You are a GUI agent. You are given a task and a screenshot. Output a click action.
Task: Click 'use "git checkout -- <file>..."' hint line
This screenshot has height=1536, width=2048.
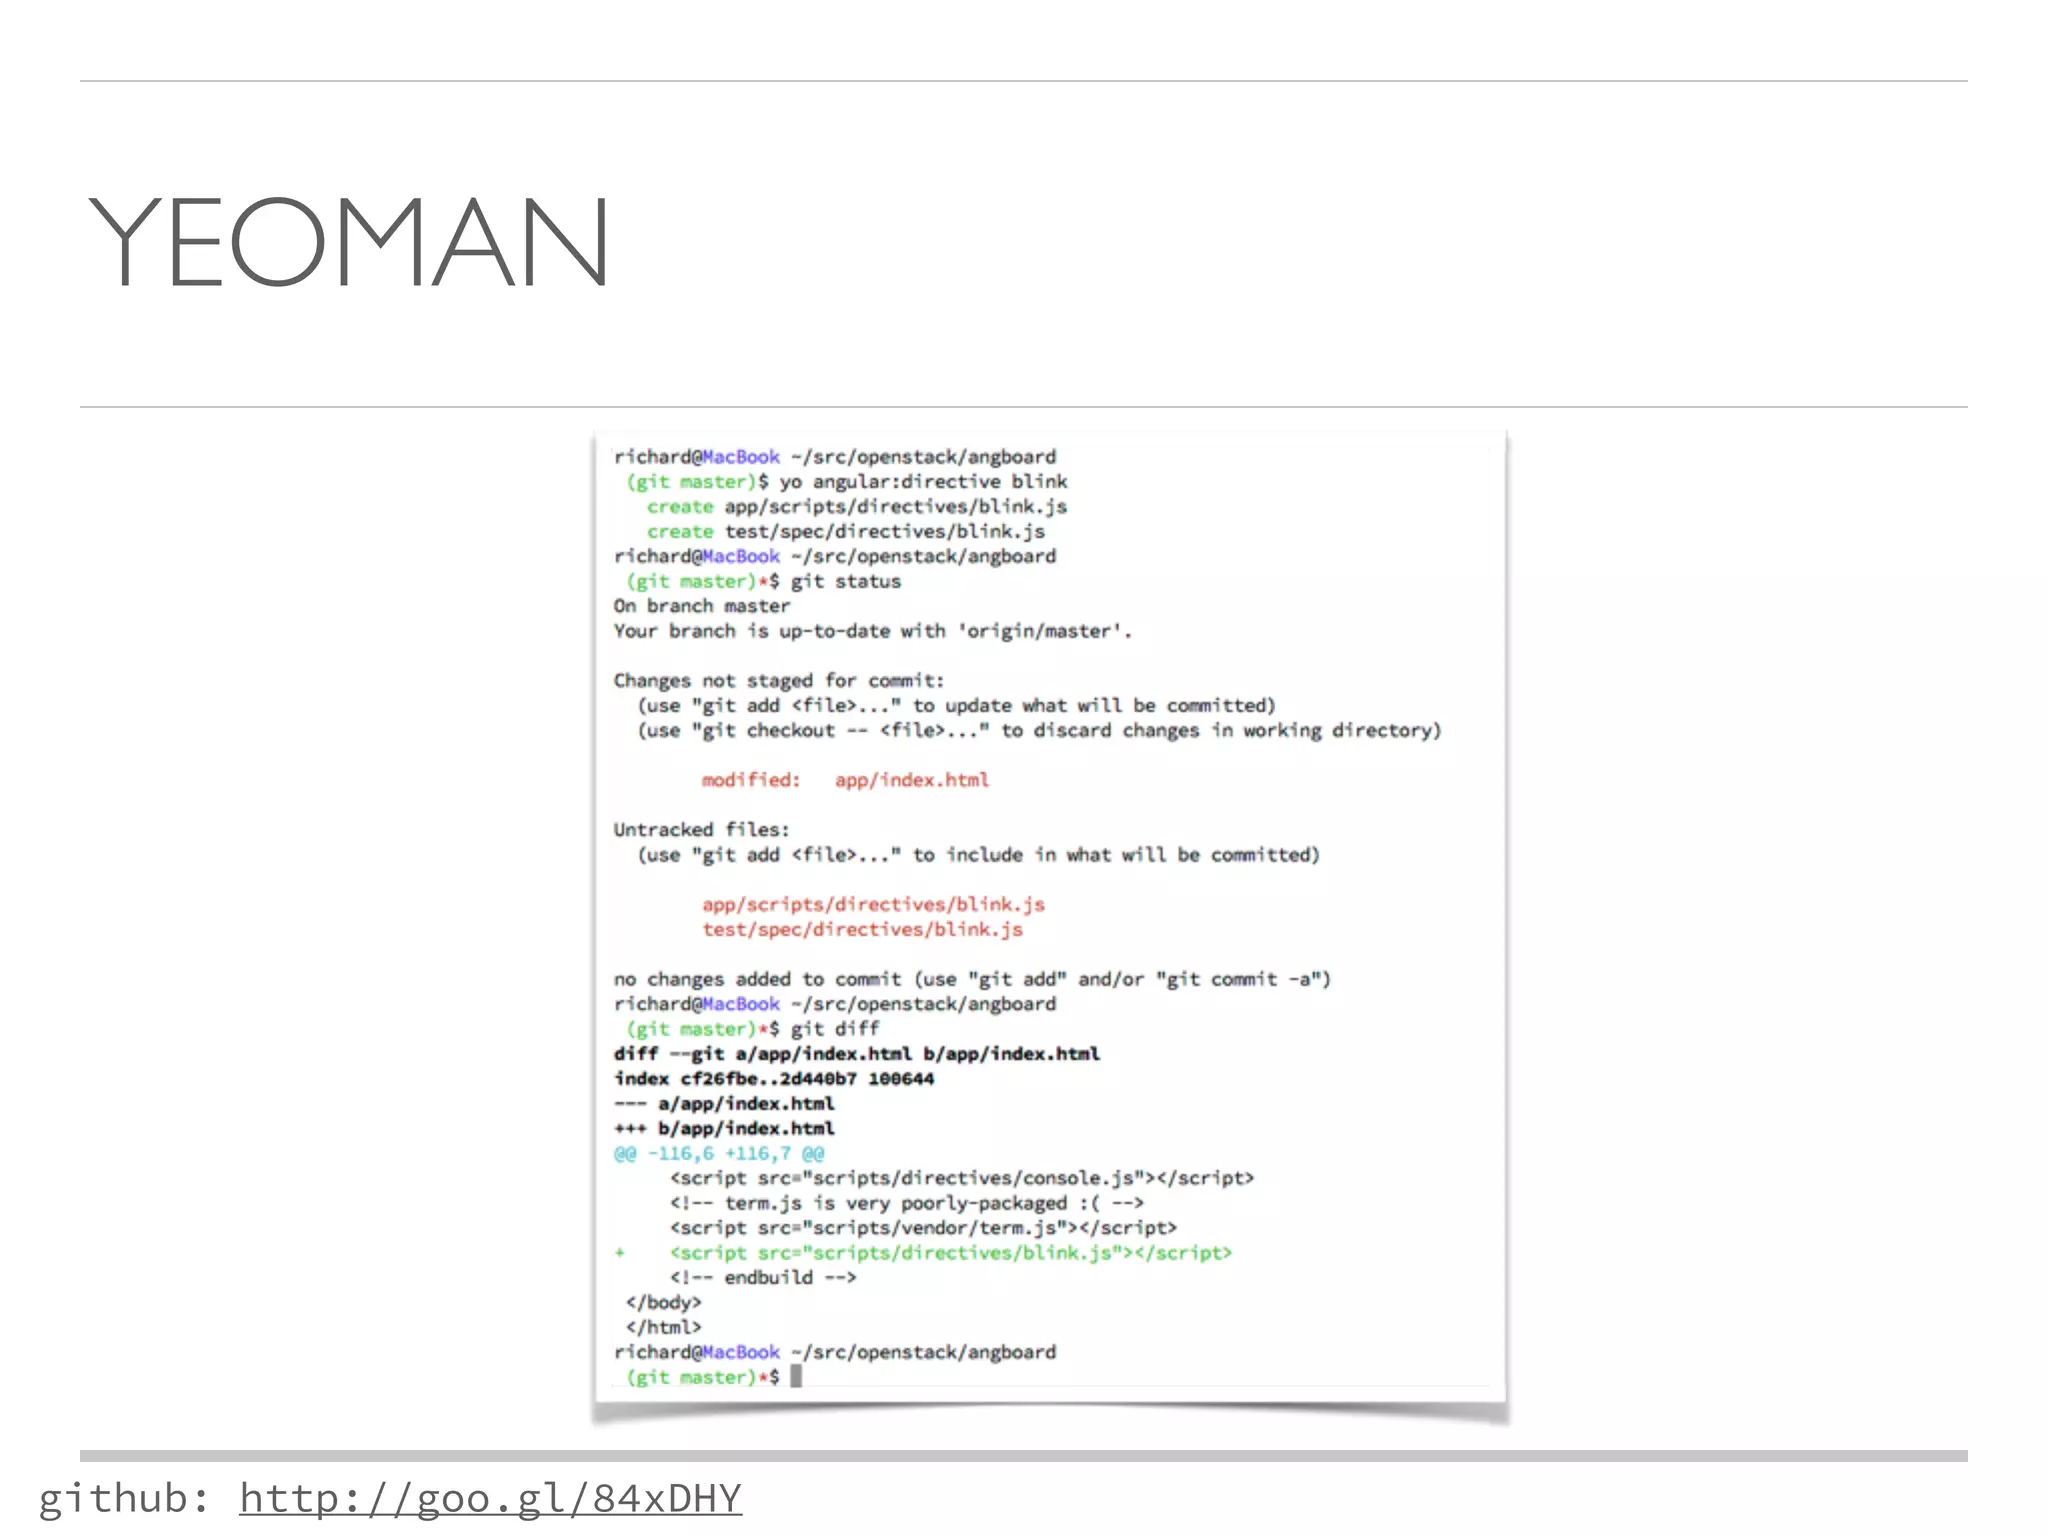(1039, 731)
